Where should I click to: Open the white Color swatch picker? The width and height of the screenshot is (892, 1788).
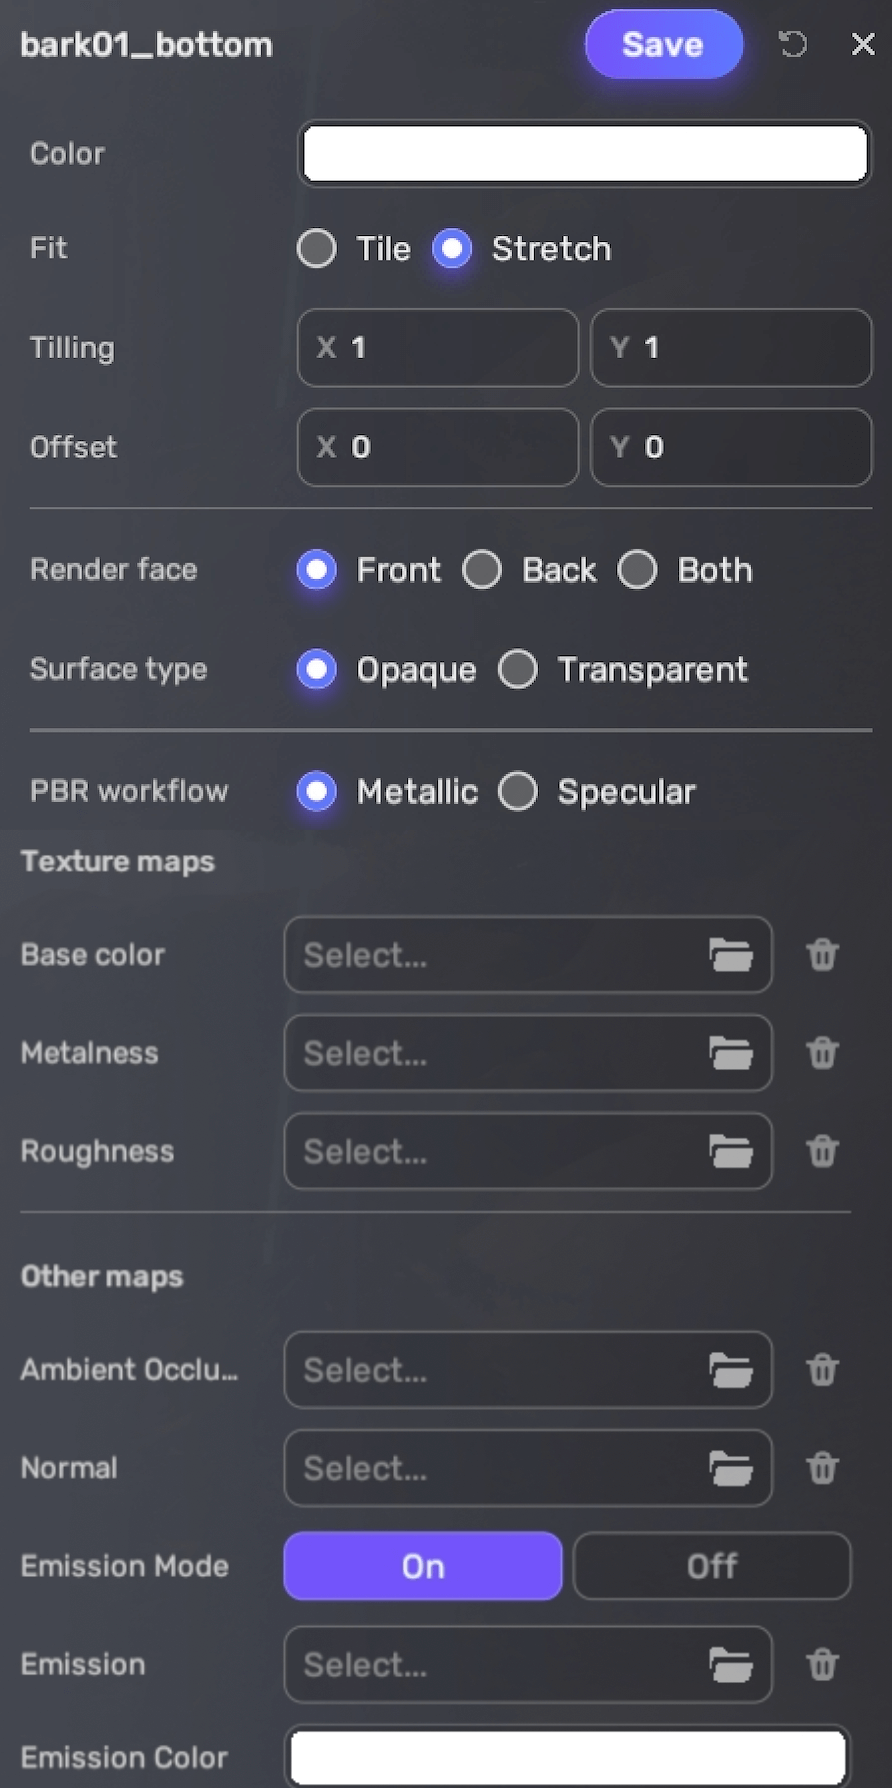coord(585,154)
